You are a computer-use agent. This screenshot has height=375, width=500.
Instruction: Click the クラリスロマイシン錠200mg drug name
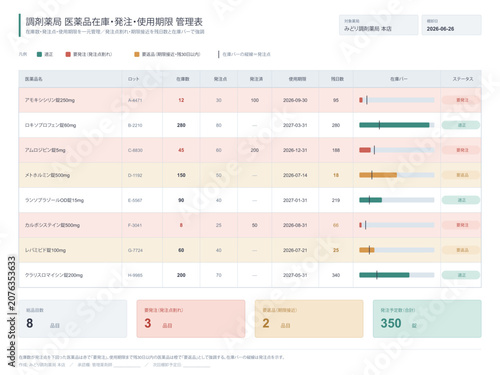(54, 275)
